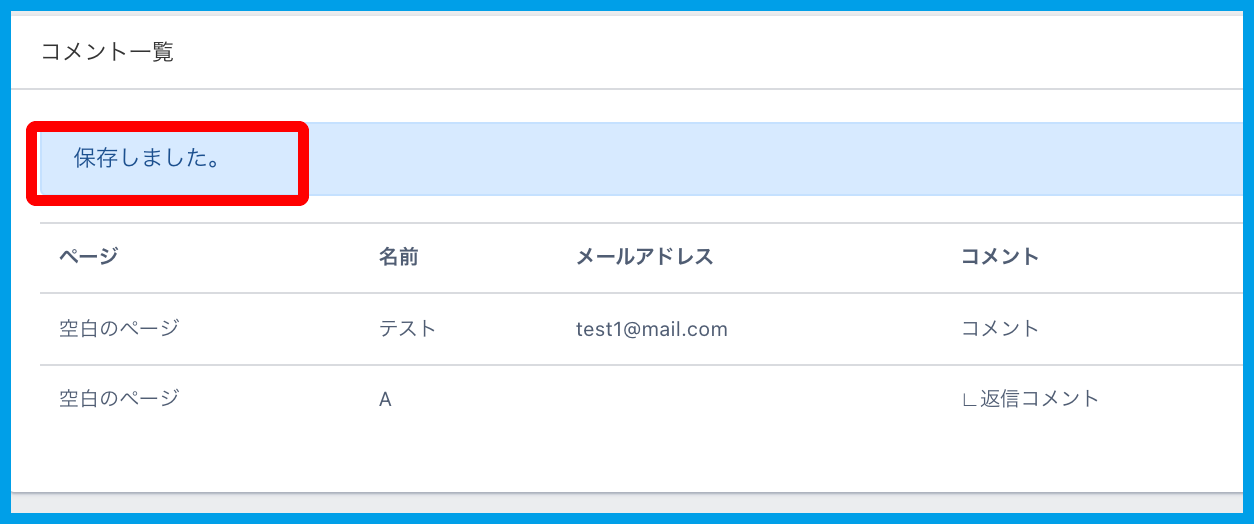Click the reply indicator ∟ before 返信コメント
This screenshot has width=1254, height=524.
click(968, 400)
